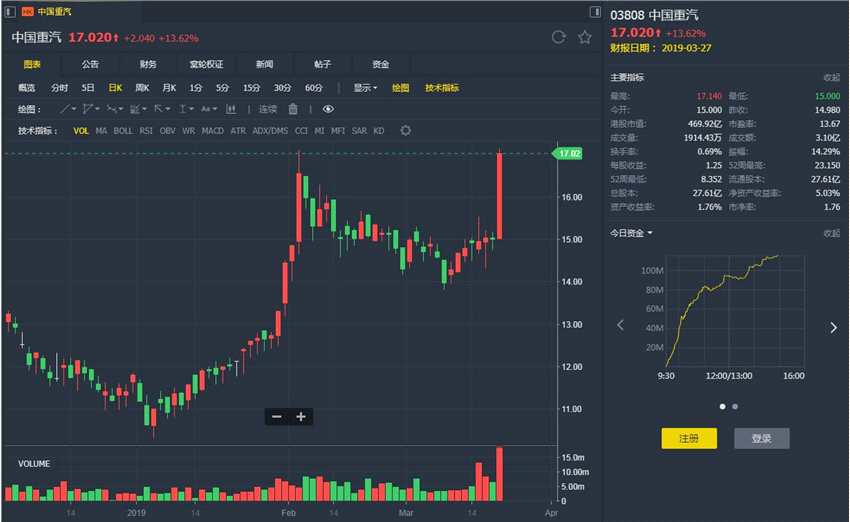Image resolution: width=850 pixels, height=522 pixels.
Task: Expand the Fibonacci tool dropdown arrow
Action: pyautogui.click(x=144, y=109)
